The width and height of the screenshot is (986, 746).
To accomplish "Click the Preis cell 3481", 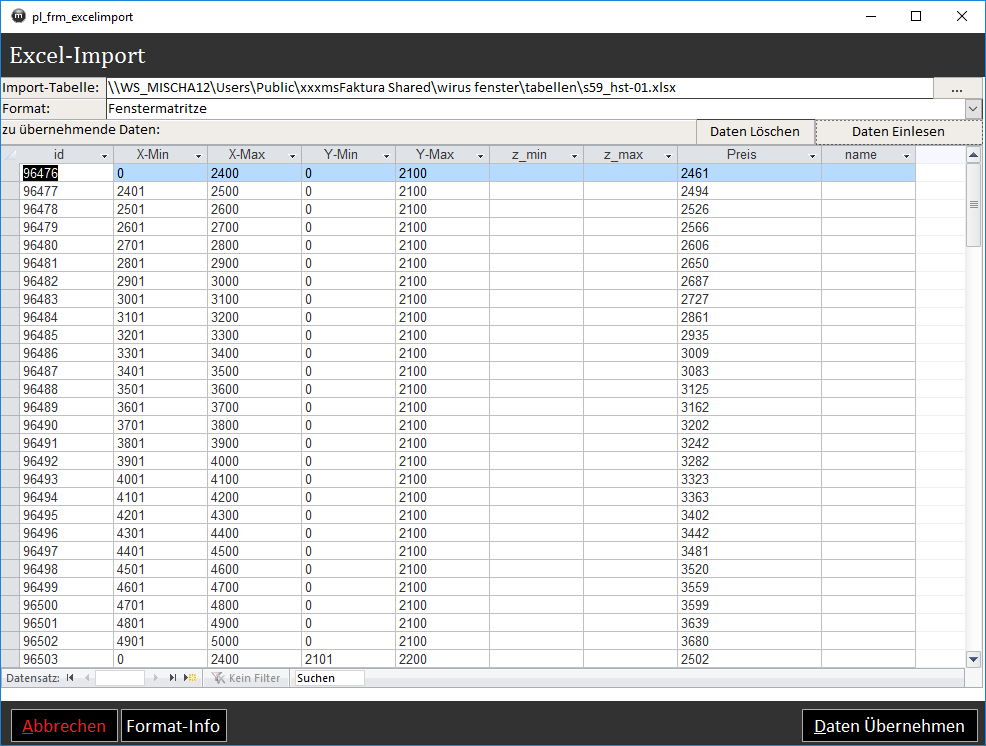I will tap(750, 552).
